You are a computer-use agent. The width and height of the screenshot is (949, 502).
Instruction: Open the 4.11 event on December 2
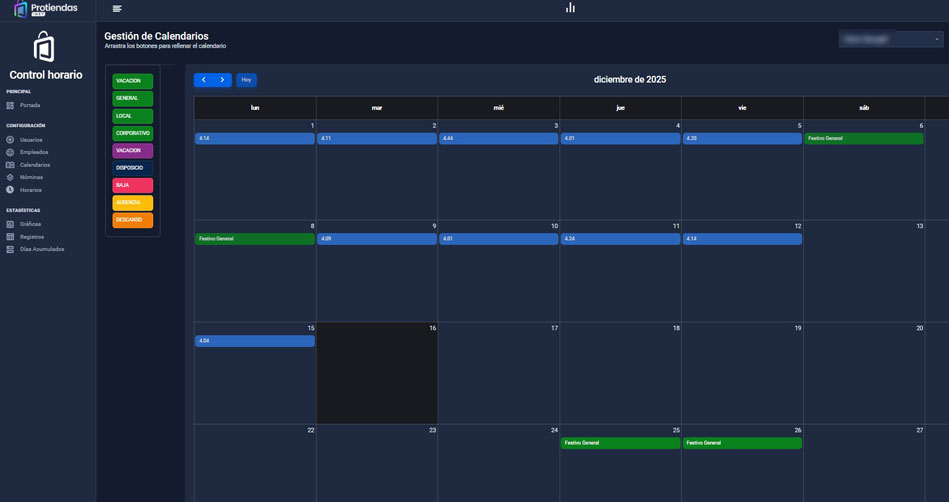pyautogui.click(x=376, y=139)
